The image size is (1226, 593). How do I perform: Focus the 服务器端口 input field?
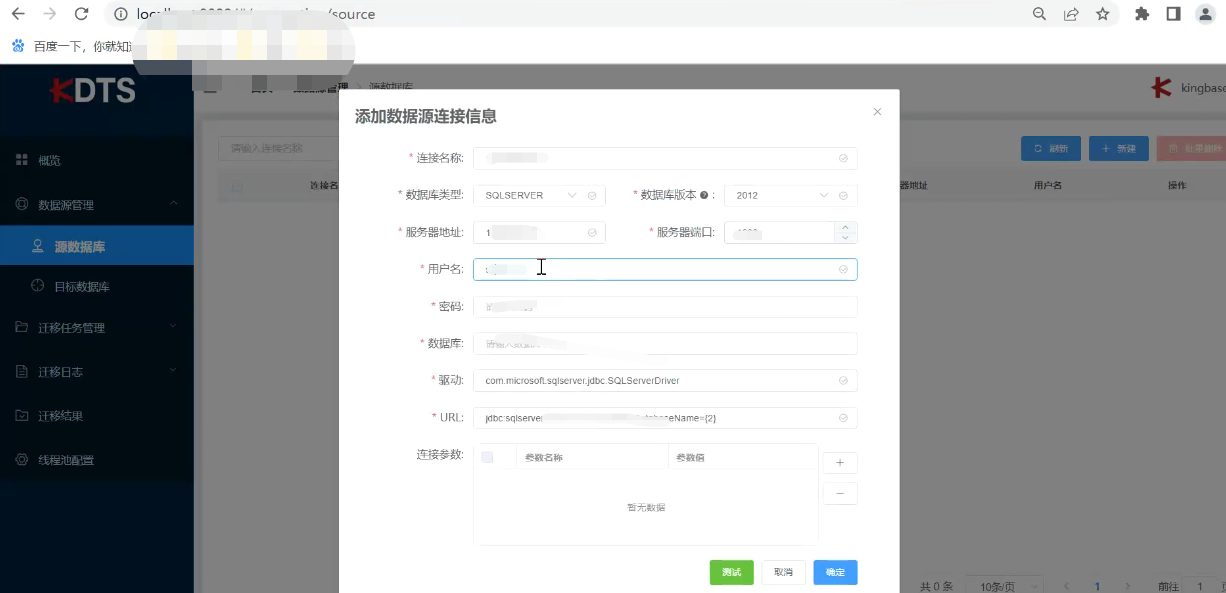[x=779, y=232]
